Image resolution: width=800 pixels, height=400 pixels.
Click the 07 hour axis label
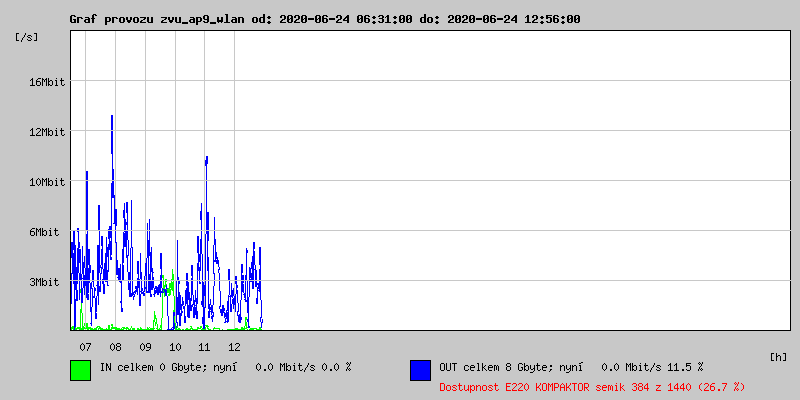[85, 347]
